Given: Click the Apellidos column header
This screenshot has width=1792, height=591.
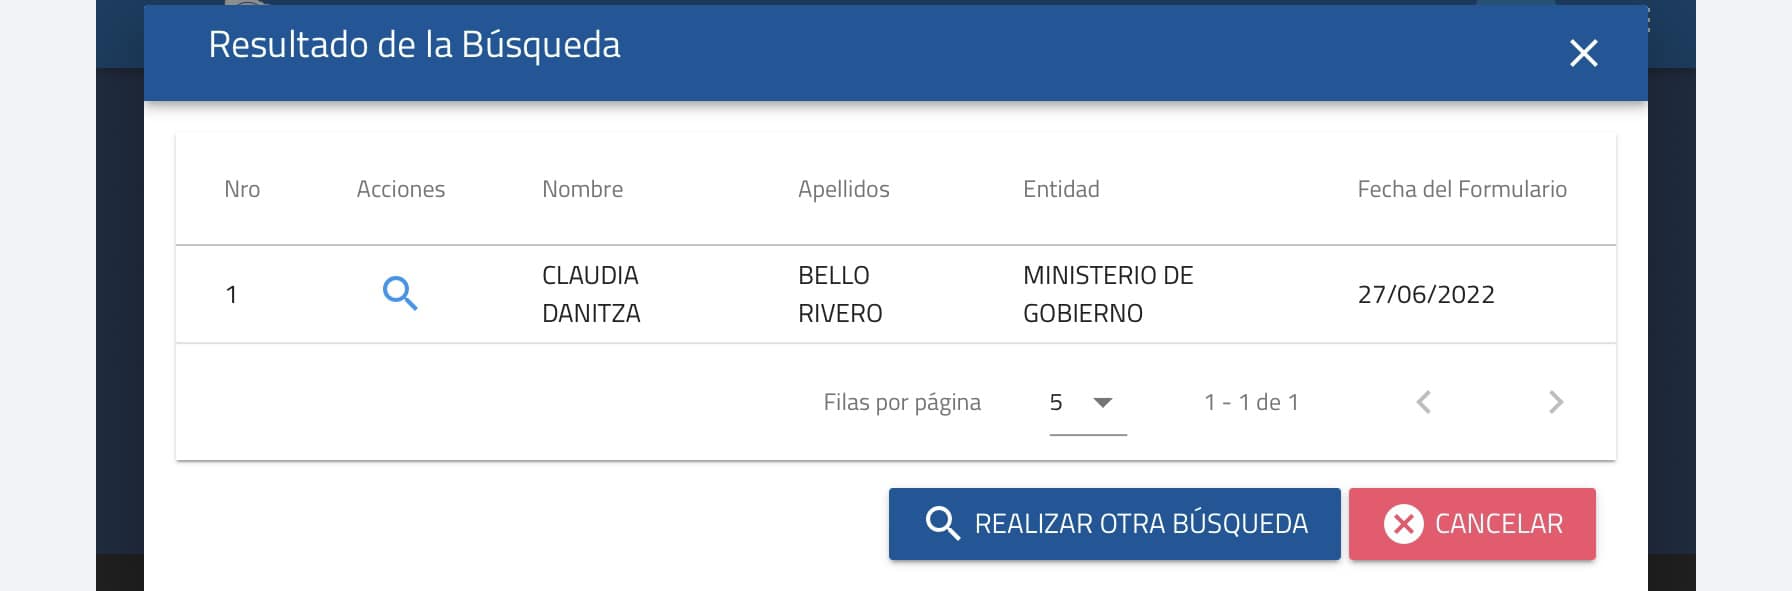Looking at the screenshot, I should (x=843, y=189).
